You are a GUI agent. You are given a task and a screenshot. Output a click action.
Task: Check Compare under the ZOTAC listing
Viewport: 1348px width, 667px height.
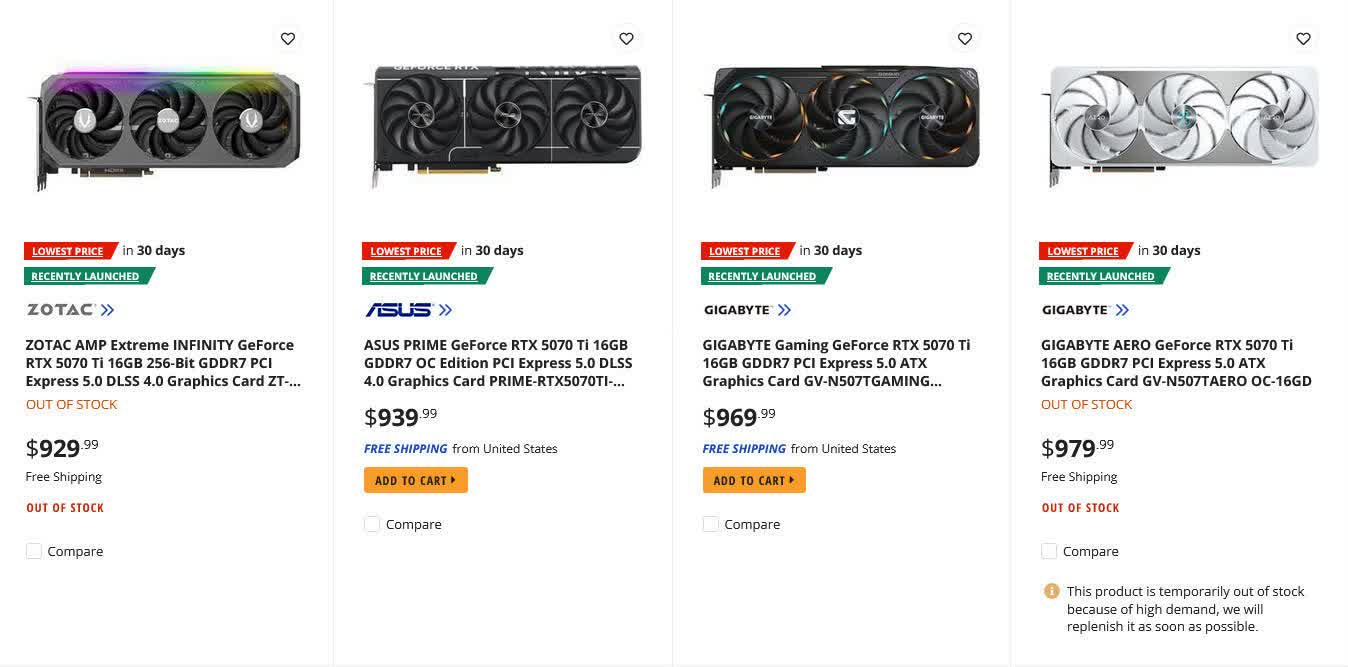34,550
